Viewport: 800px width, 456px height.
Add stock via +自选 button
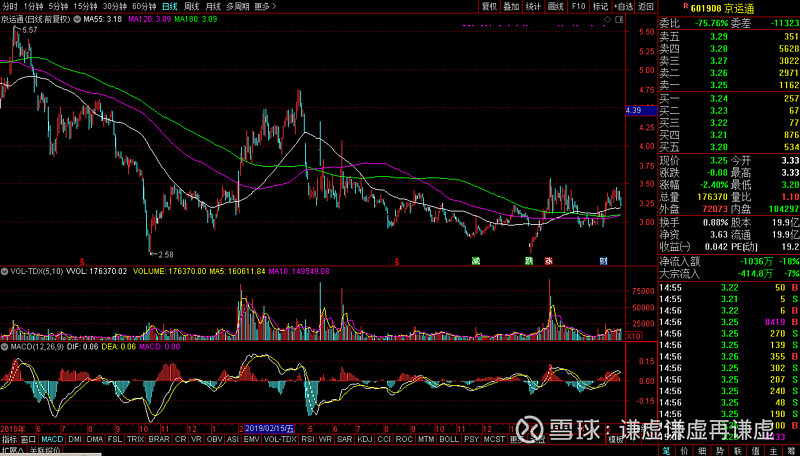point(623,7)
